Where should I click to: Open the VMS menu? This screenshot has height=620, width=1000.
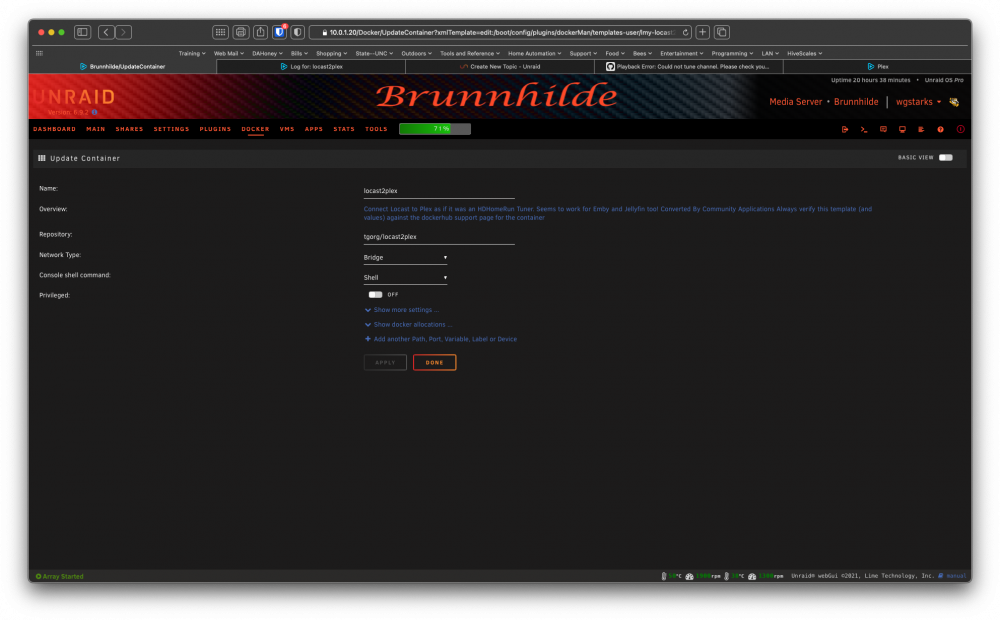coord(287,129)
